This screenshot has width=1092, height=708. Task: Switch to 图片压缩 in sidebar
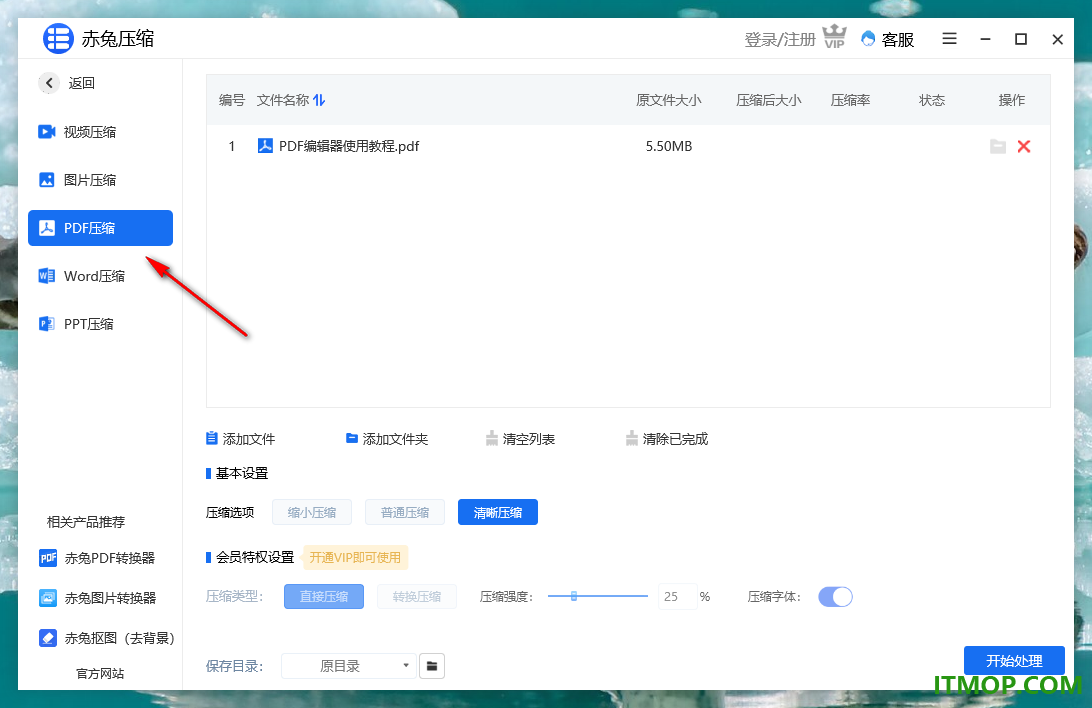[100, 180]
